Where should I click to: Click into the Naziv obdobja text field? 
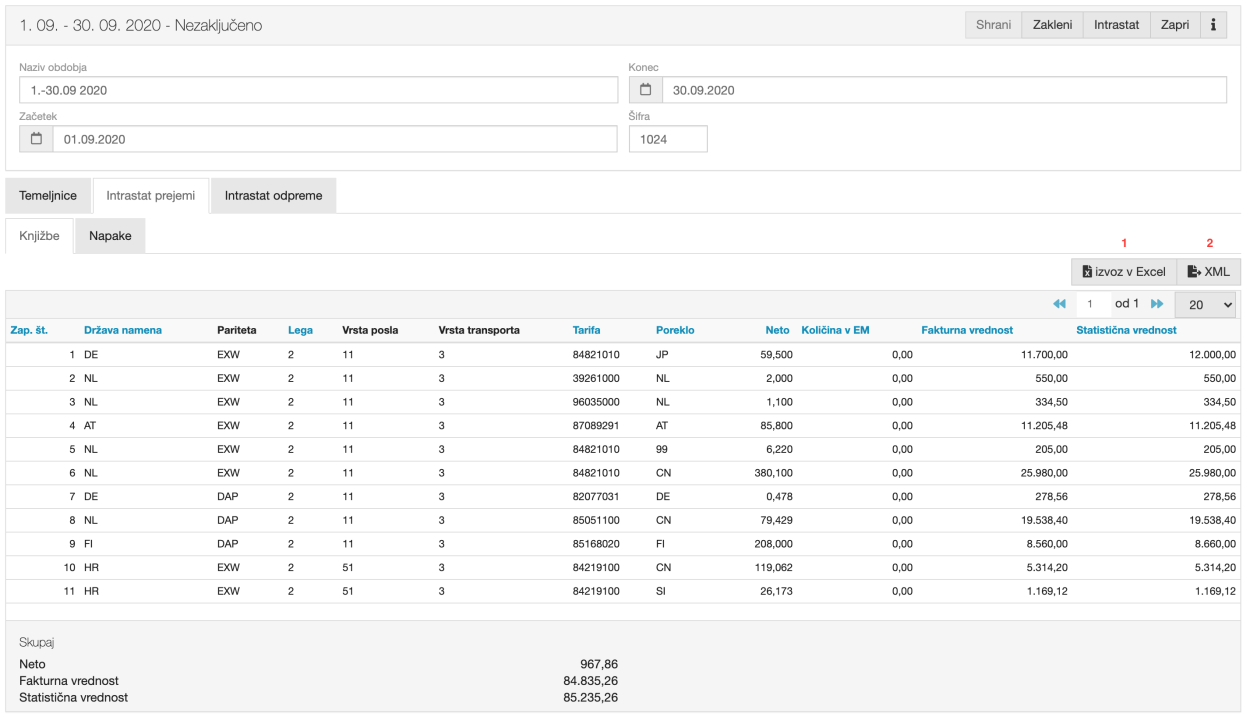[x=318, y=90]
